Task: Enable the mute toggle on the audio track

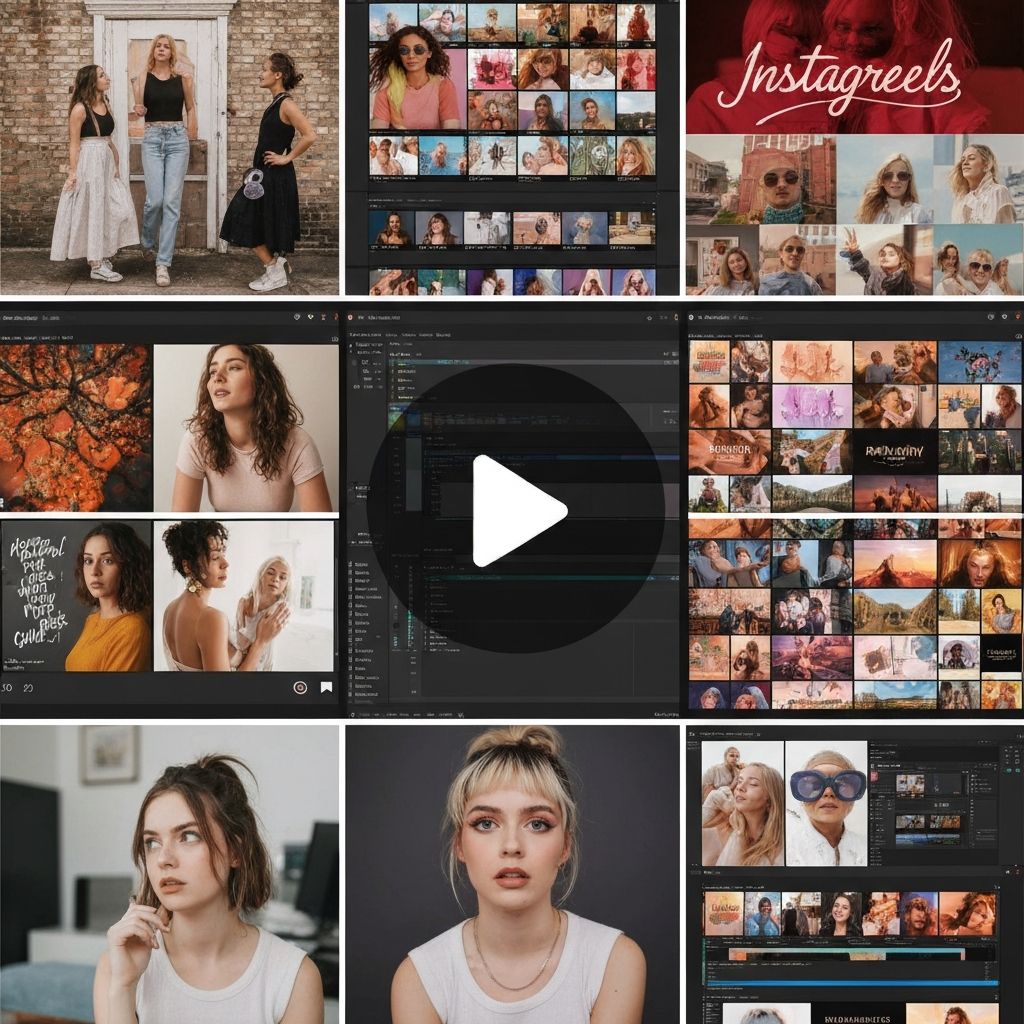Action: 708,976
